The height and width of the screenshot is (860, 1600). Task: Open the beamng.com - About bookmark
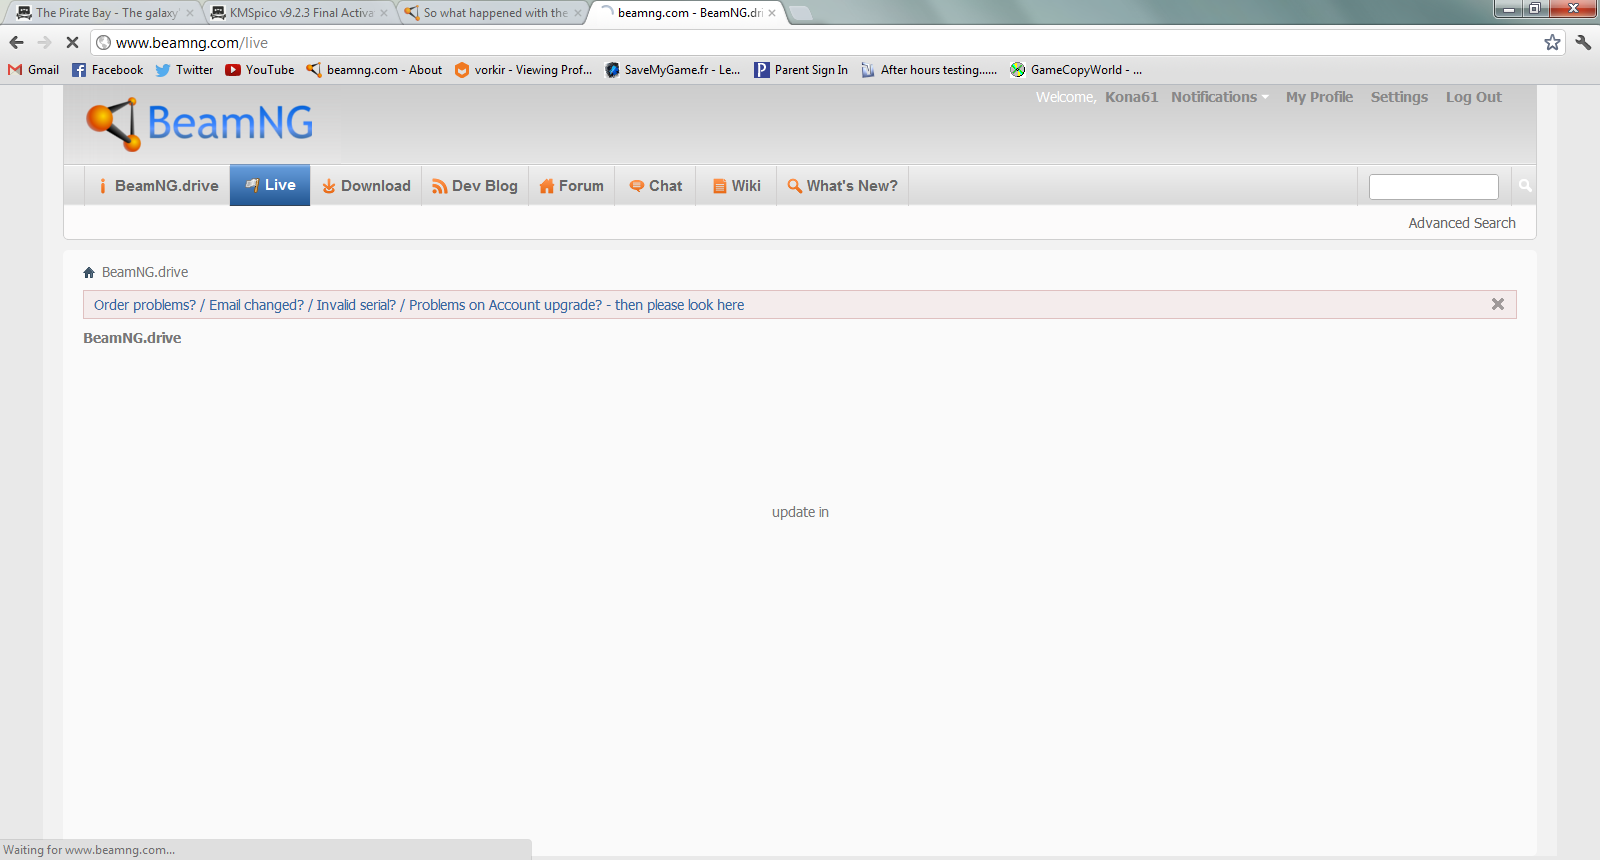pyautogui.click(x=374, y=70)
